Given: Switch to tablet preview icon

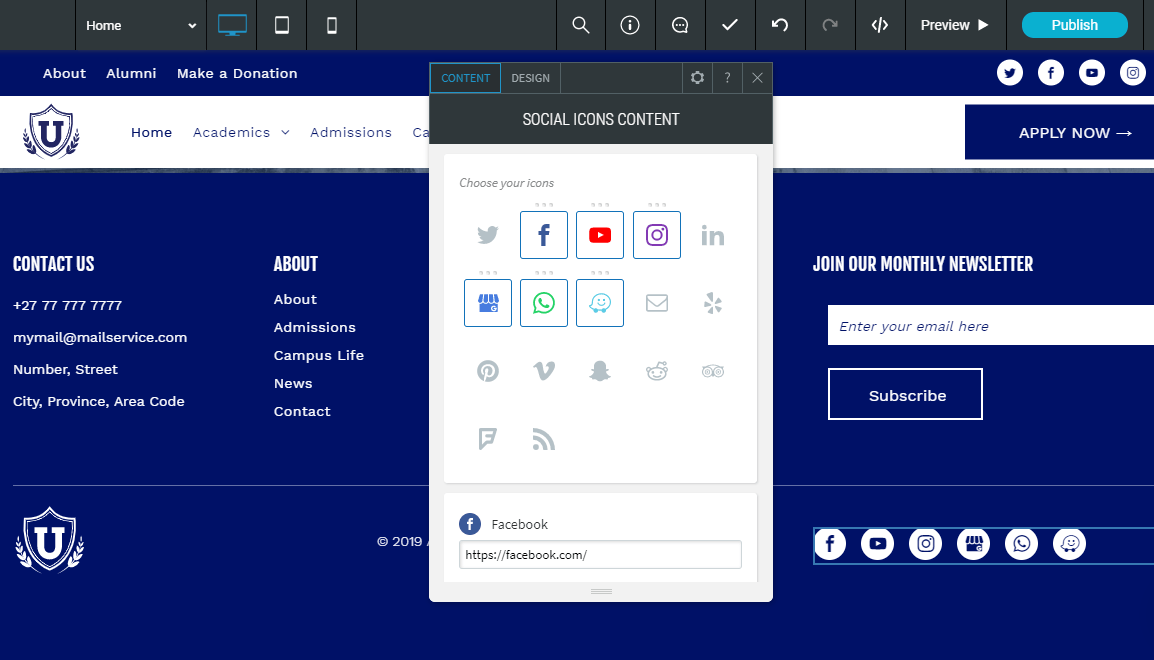Looking at the screenshot, I should (x=282, y=25).
